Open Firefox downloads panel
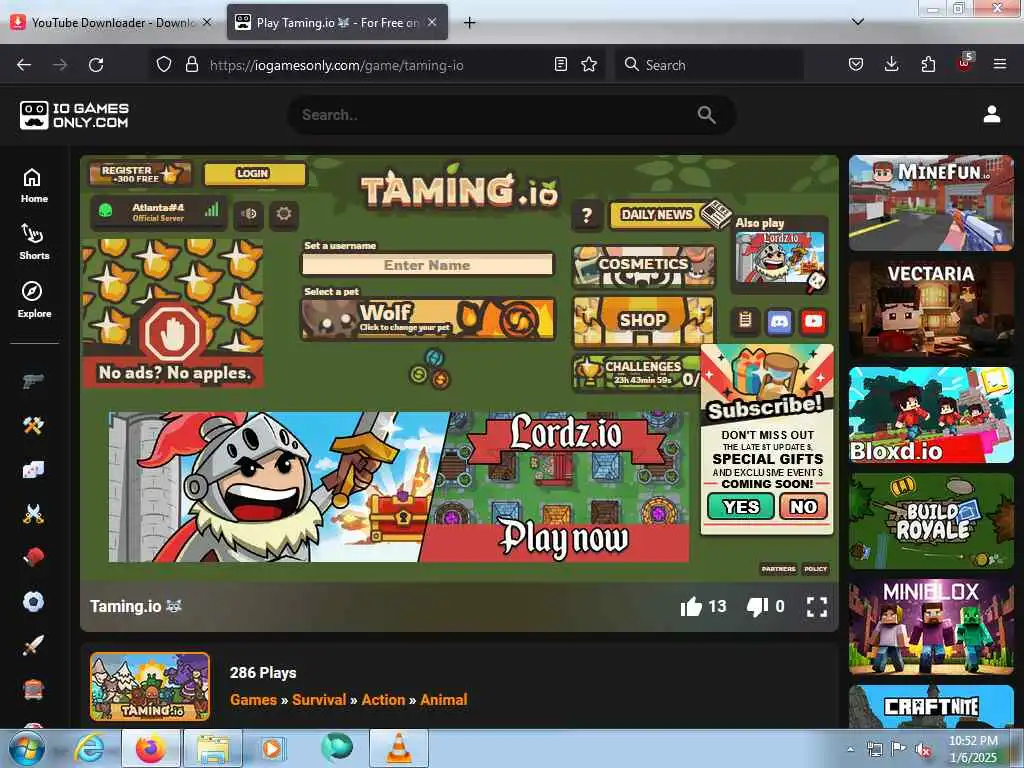 [x=891, y=65]
